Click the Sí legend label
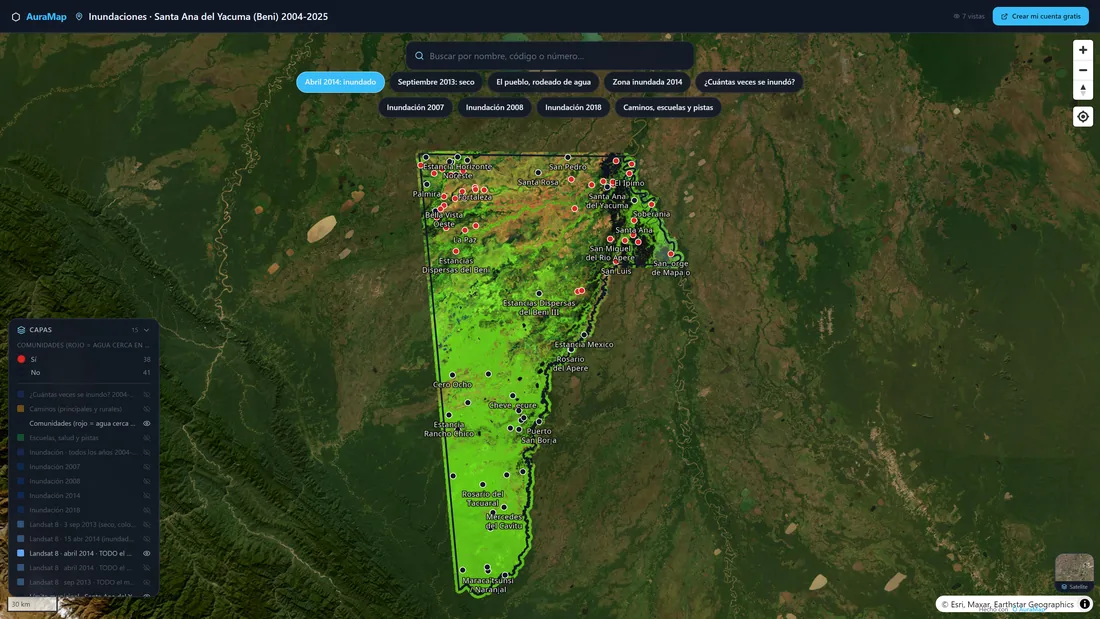 click(33, 359)
